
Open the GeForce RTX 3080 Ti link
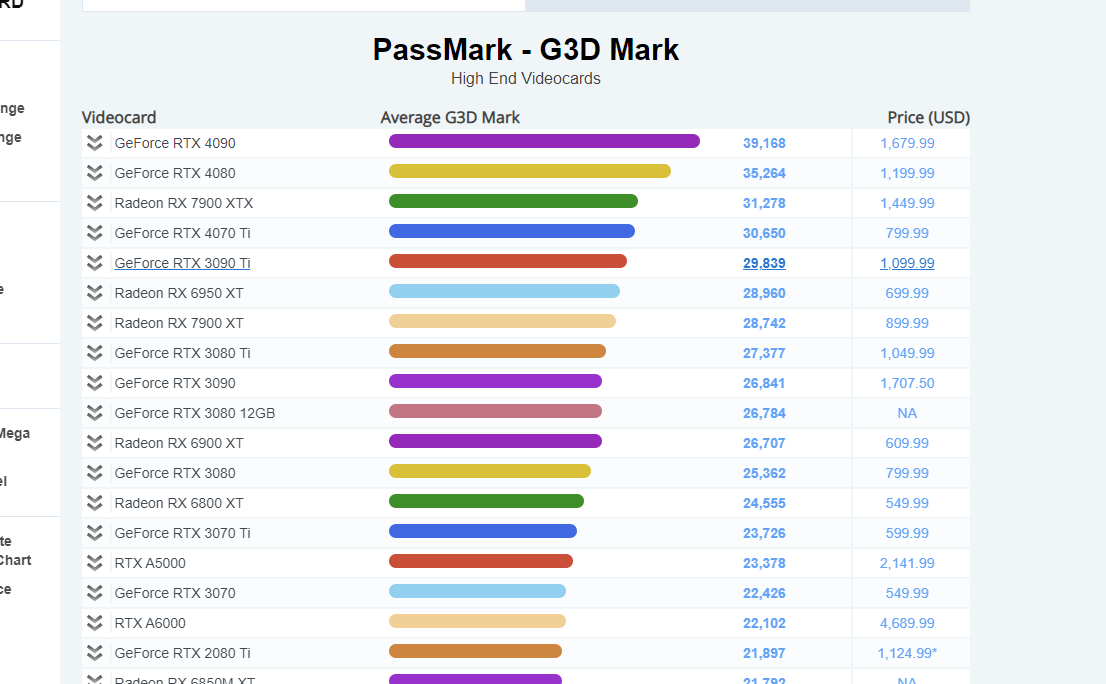182,353
